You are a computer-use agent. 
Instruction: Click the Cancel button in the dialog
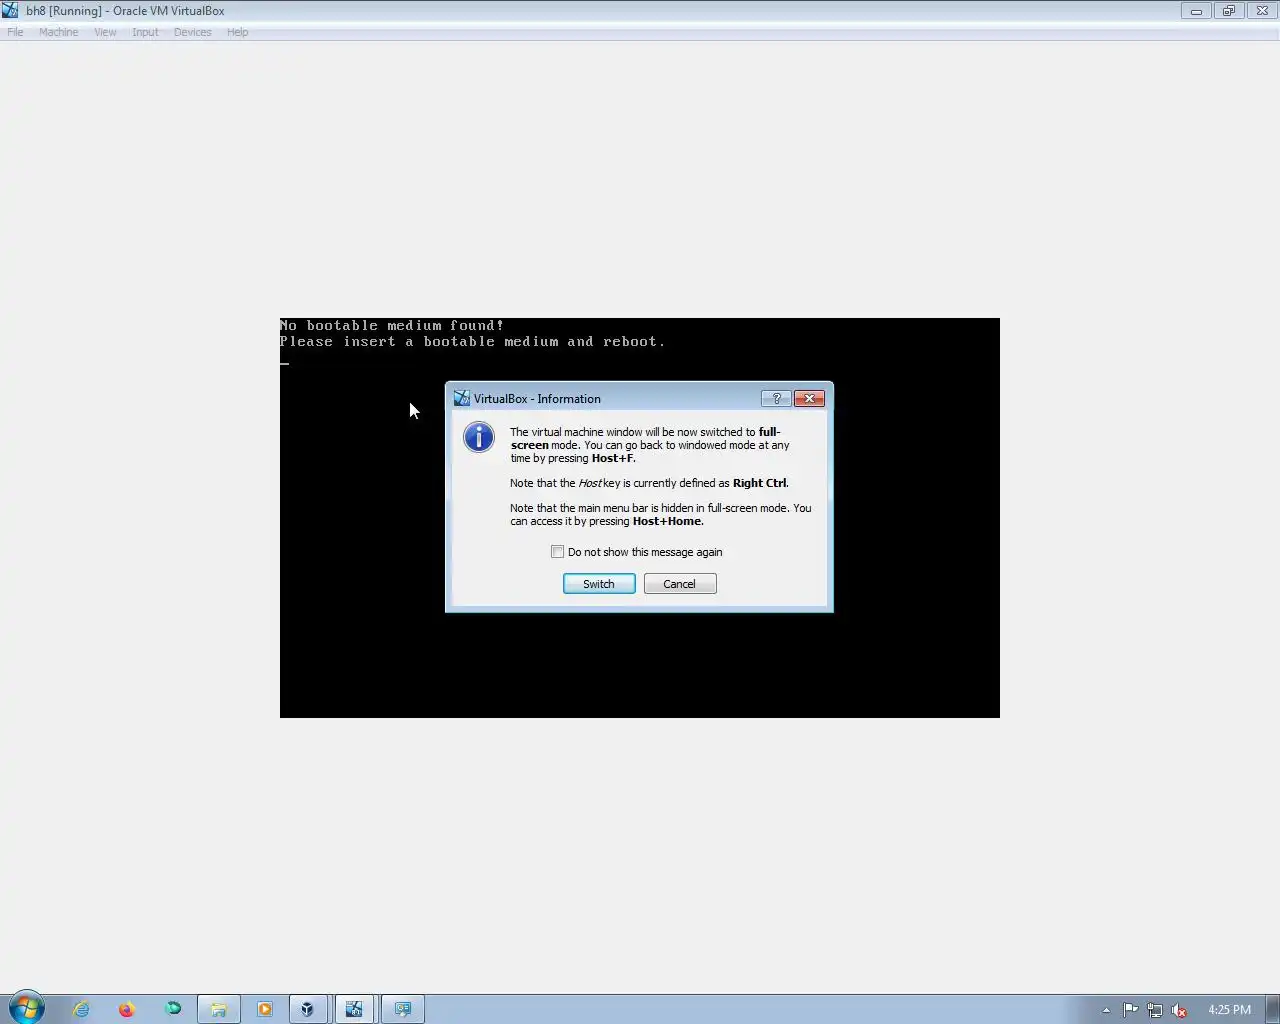tap(680, 584)
